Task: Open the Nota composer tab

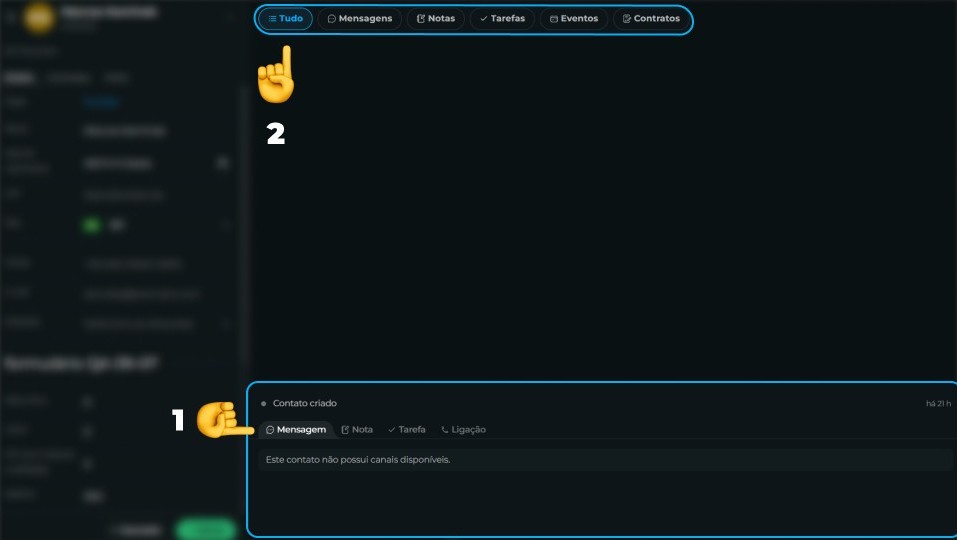Action: [x=357, y=430]
